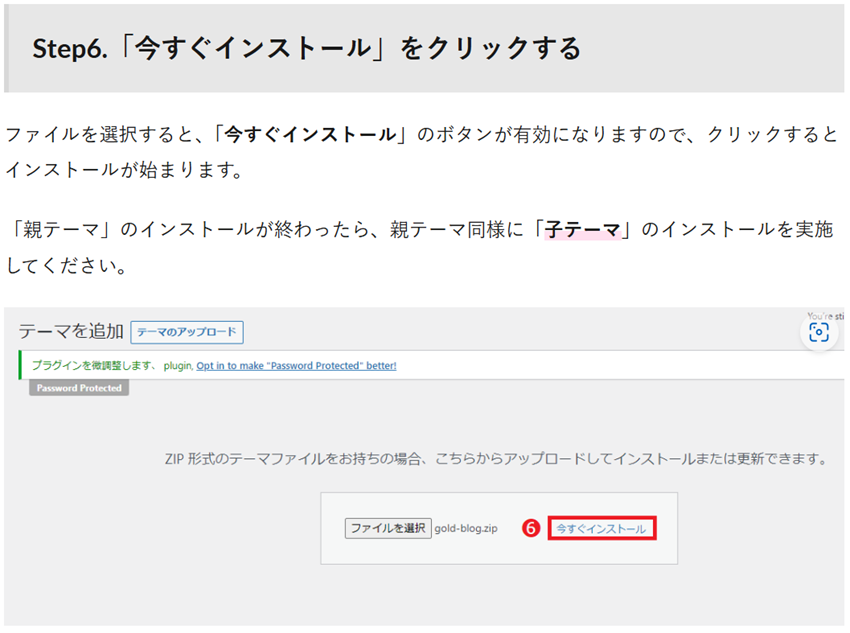The height and width of the screenshot is (633, 850).
Task: Click the You're sti... text at top right
Action: [826, 315]
